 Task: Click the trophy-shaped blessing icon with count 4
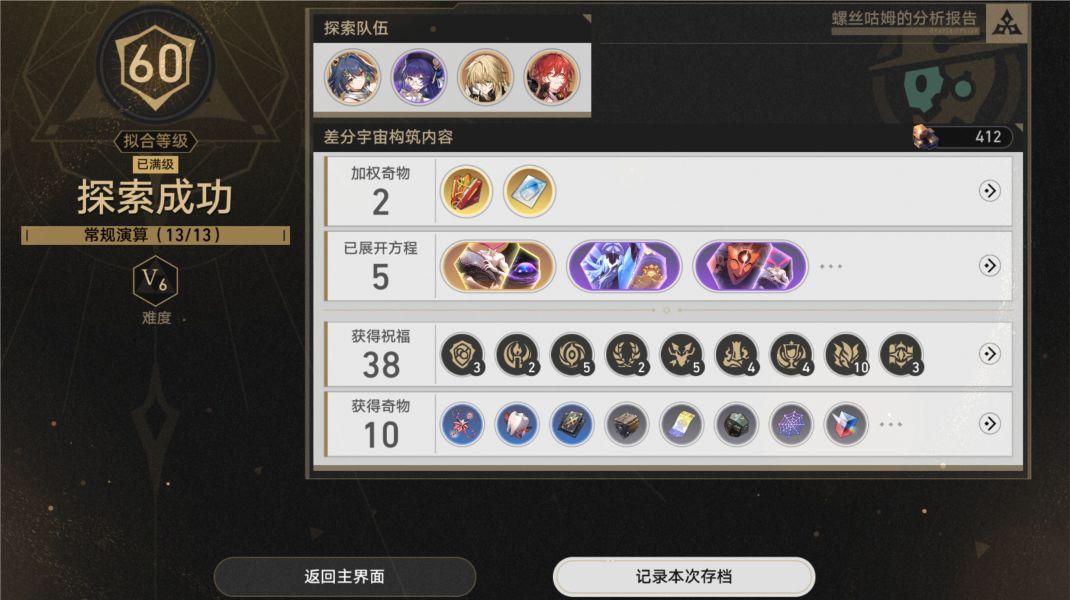[792, 356]
